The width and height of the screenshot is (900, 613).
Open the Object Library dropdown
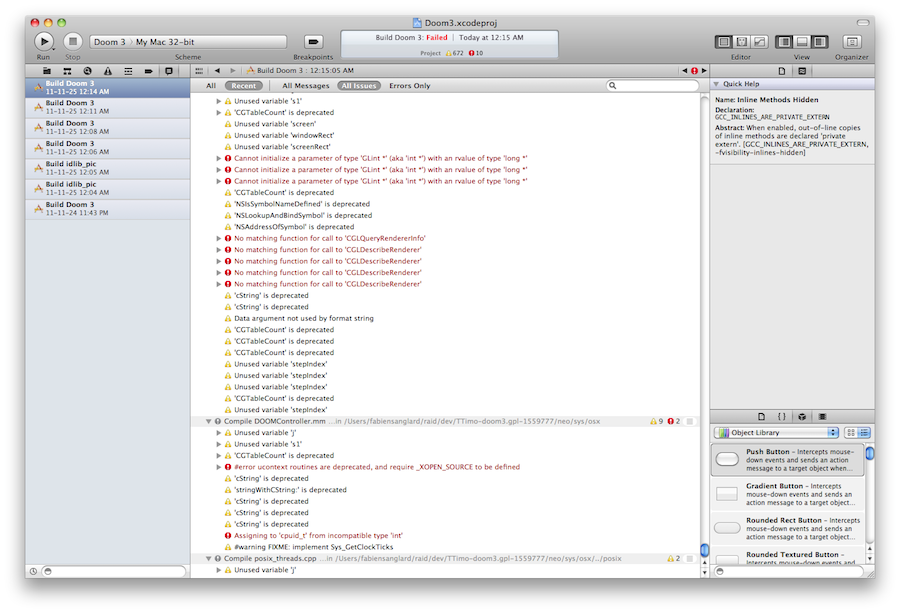(777, 432)
